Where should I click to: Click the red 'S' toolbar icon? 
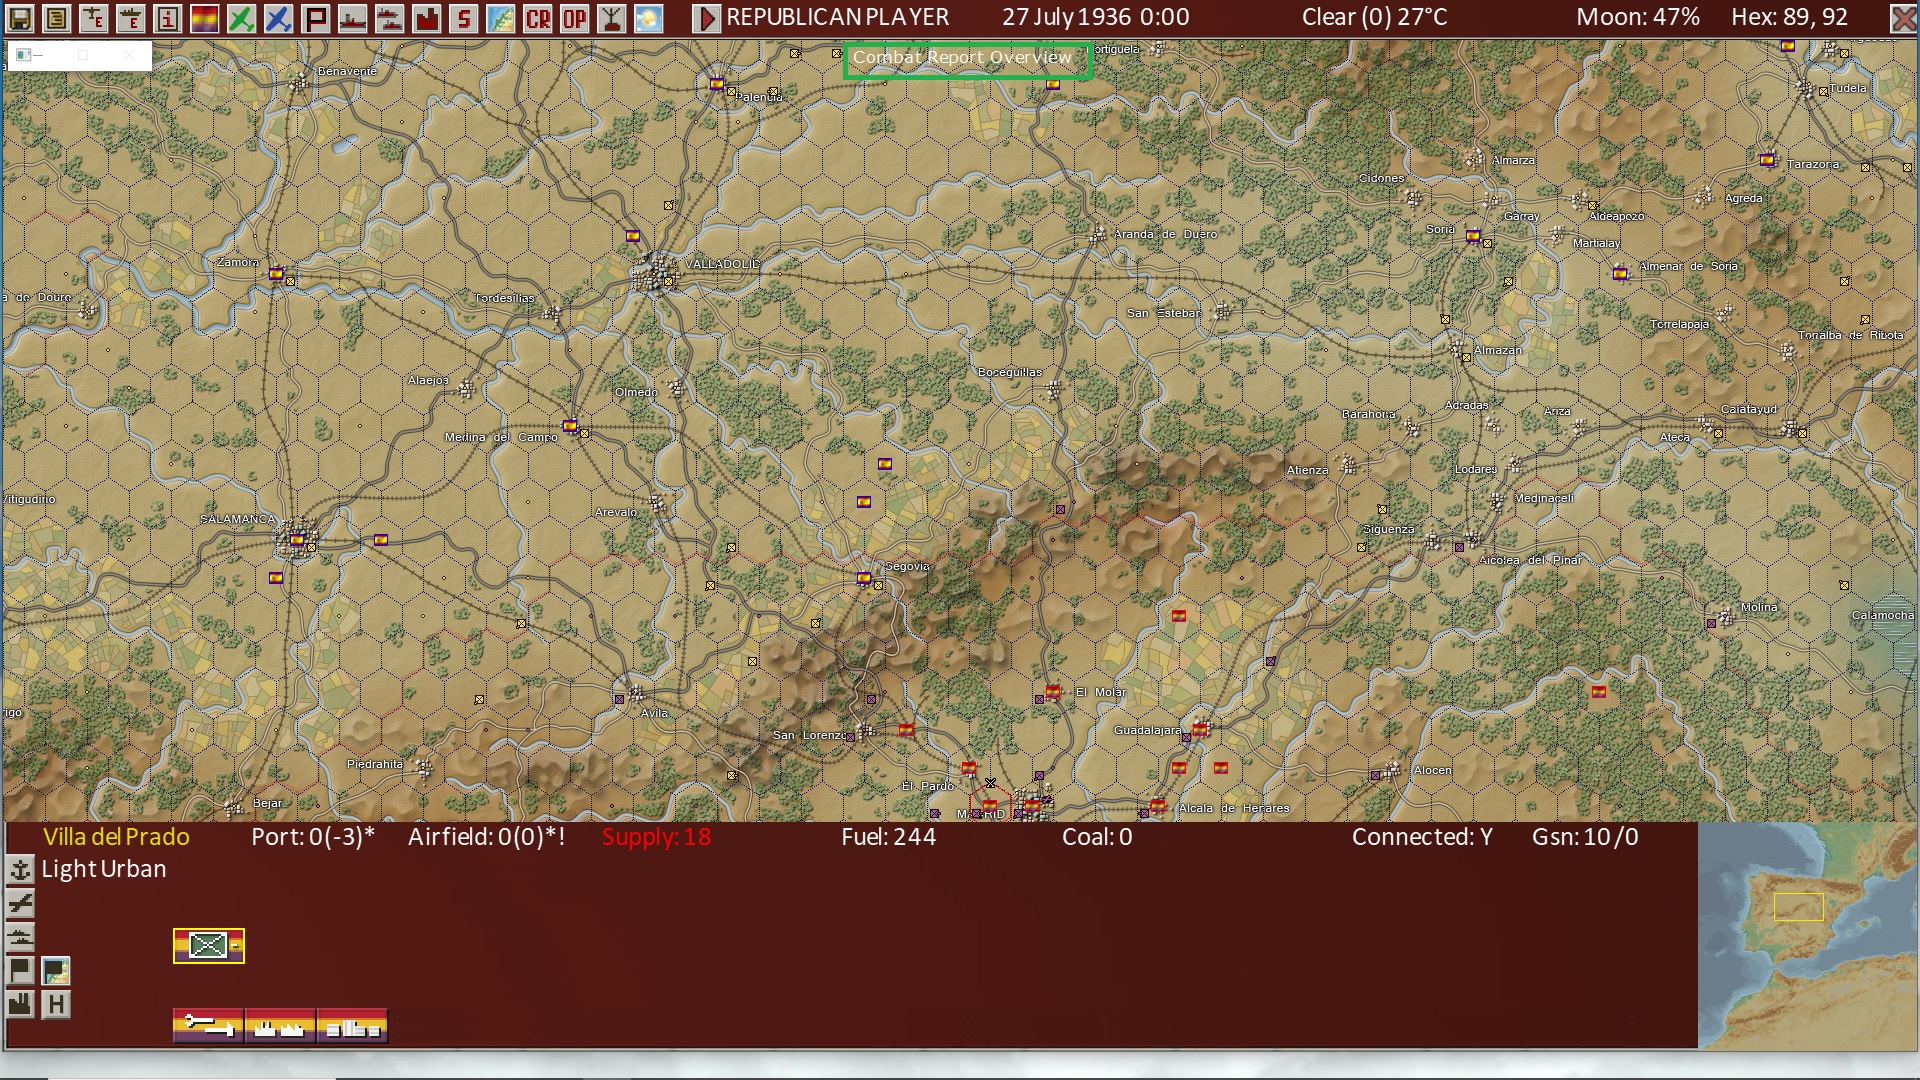coord(464,18)
